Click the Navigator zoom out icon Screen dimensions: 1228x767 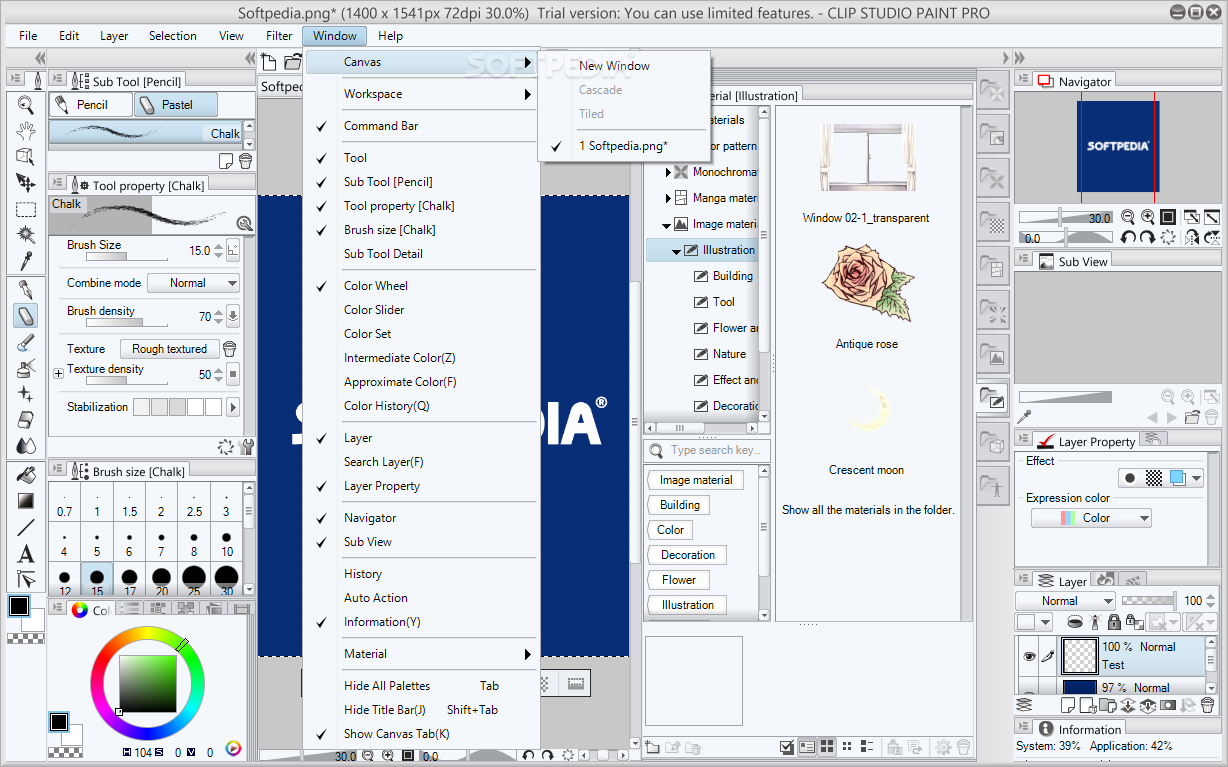pyautogui.click(x=1128, y=217)
